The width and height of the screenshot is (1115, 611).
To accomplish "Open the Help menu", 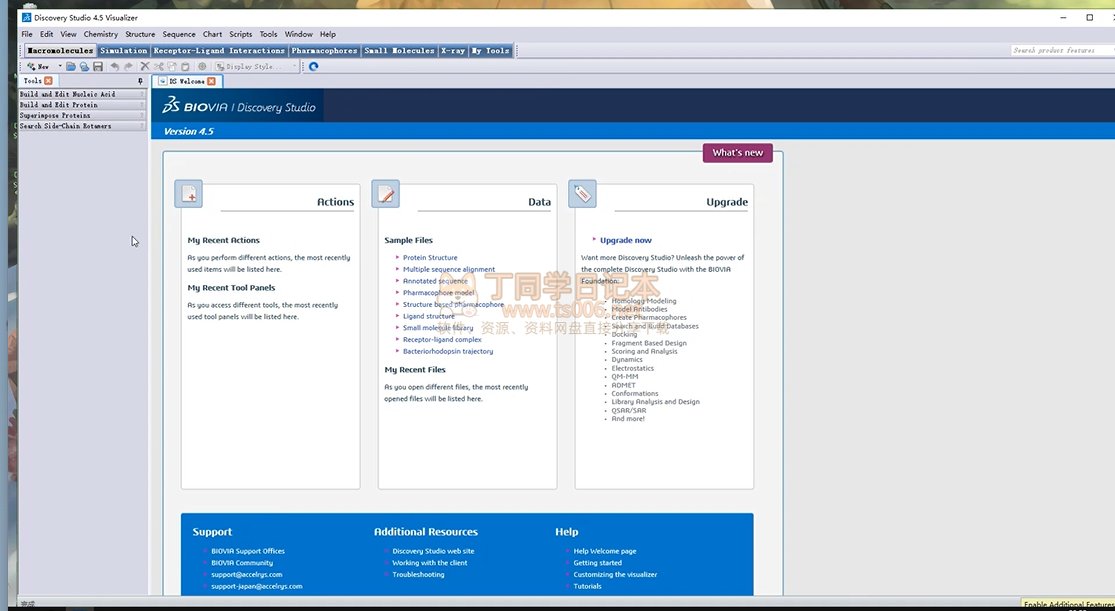I will click(x=327, y=34).
